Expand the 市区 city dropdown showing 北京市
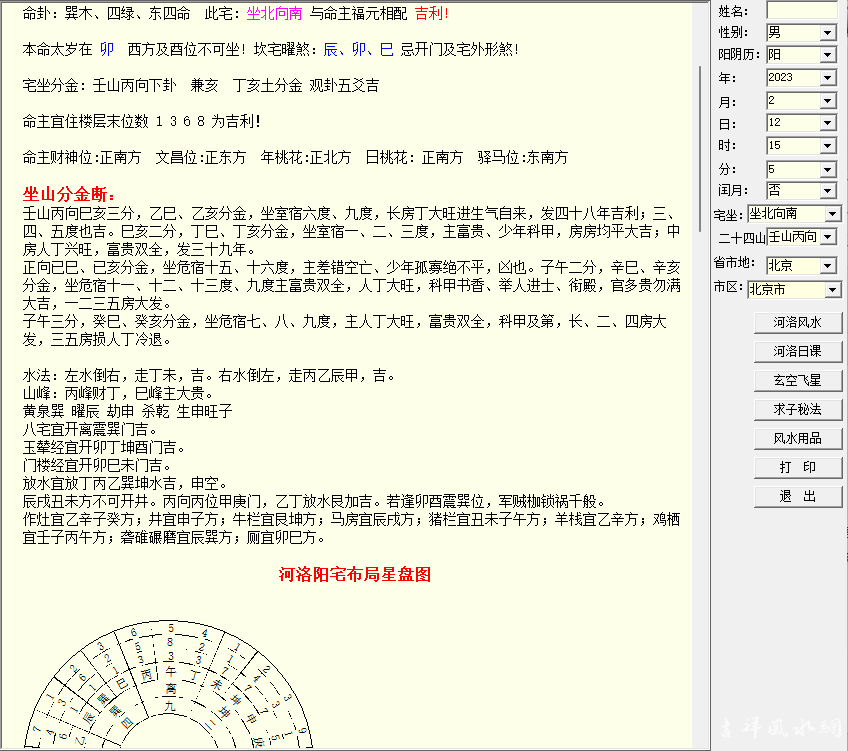 [832, 290]
